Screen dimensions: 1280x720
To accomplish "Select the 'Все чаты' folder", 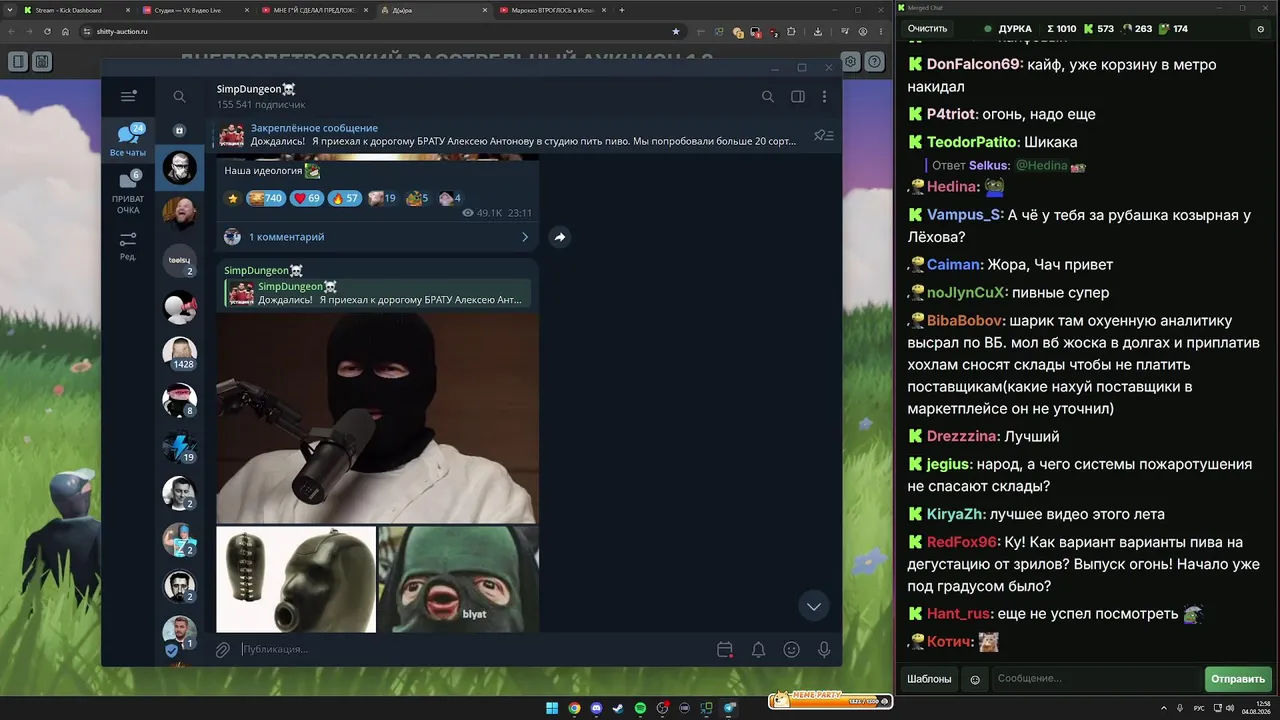I will tap(128, 141).
